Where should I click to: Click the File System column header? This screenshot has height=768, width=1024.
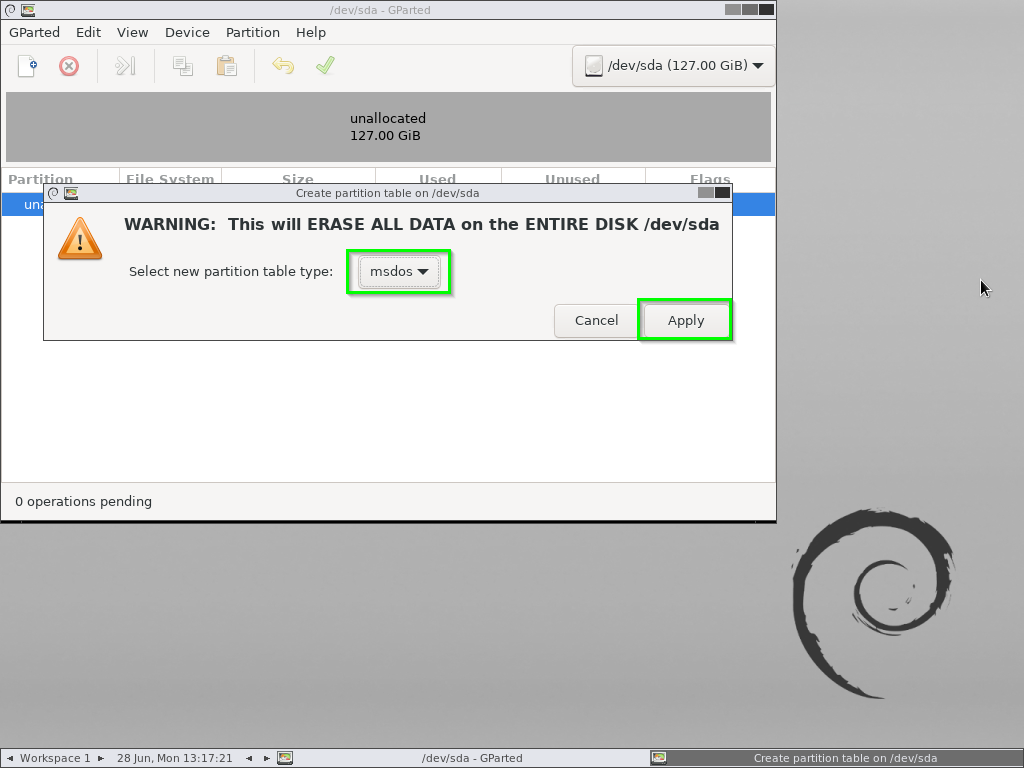170,178
